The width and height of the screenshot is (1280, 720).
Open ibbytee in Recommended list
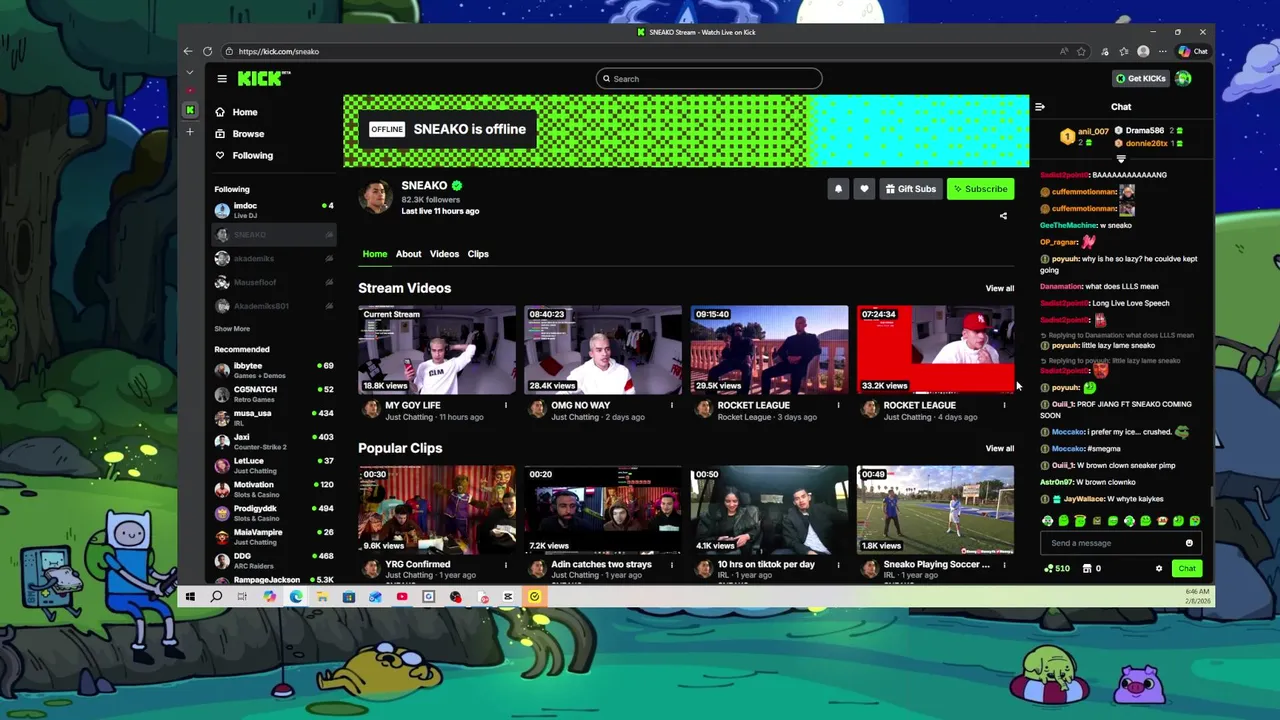click(x=274, y=370)
